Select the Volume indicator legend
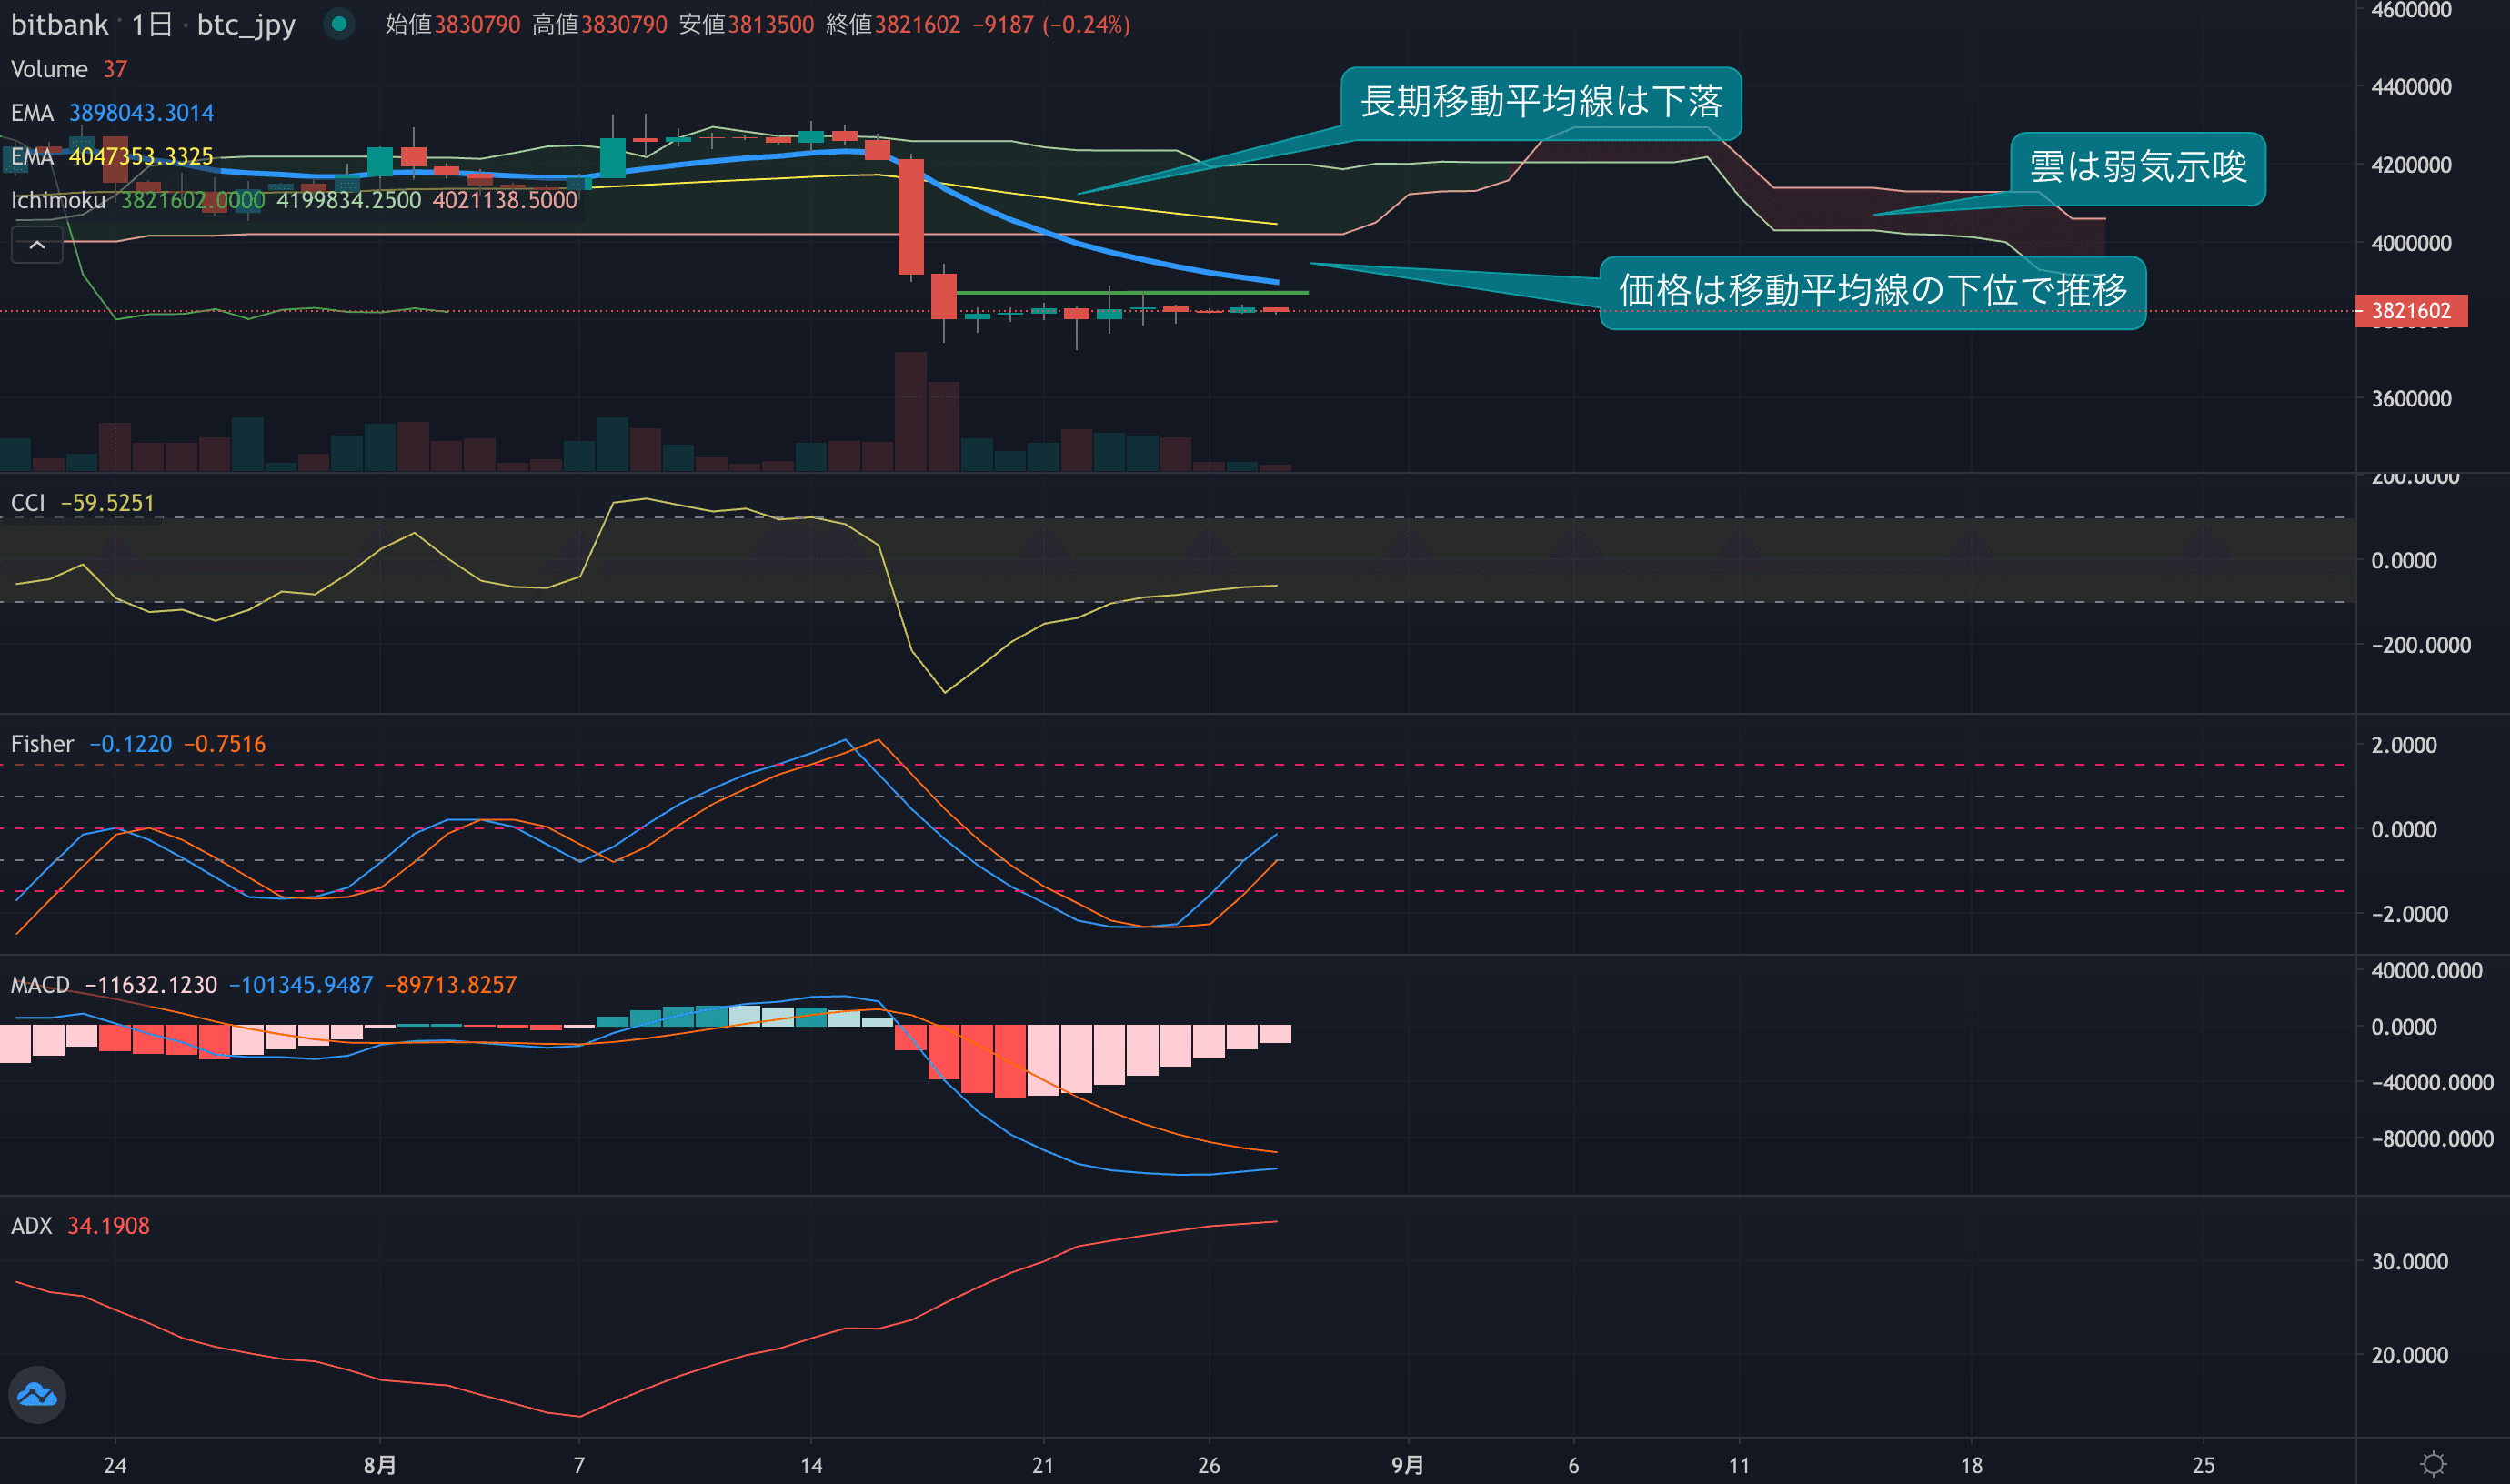 point(49,69)
